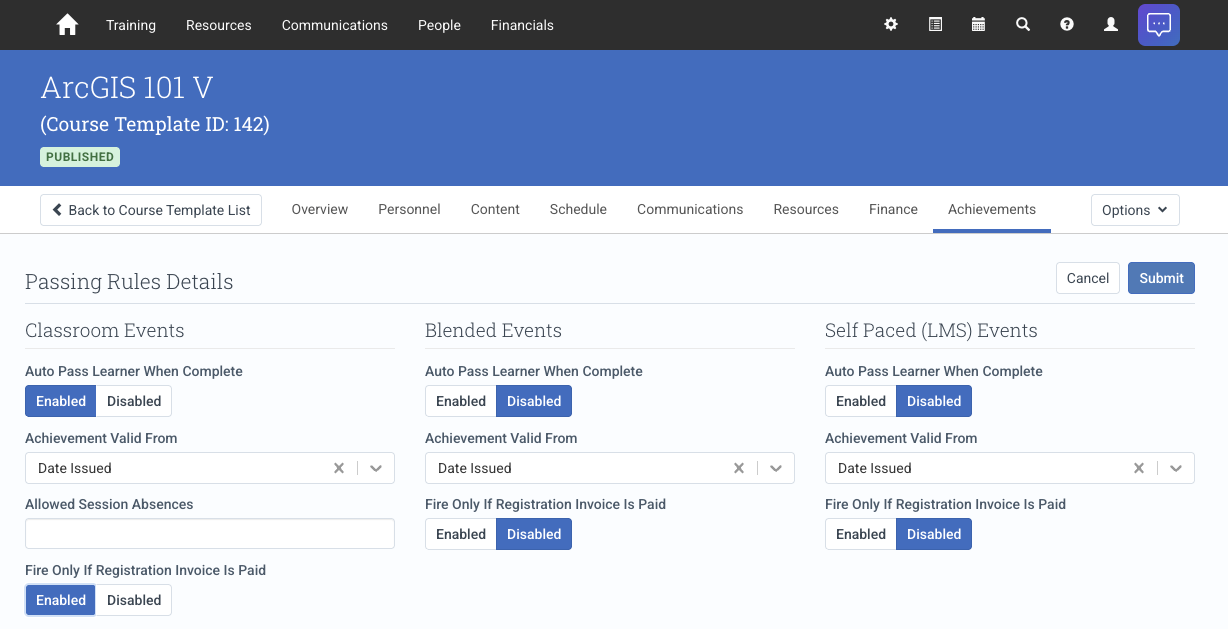The image size is (1228, 629).
Task: Disable invoice paid rule for Blended Events
Action: pyautogui.click(x=534, y=534)
